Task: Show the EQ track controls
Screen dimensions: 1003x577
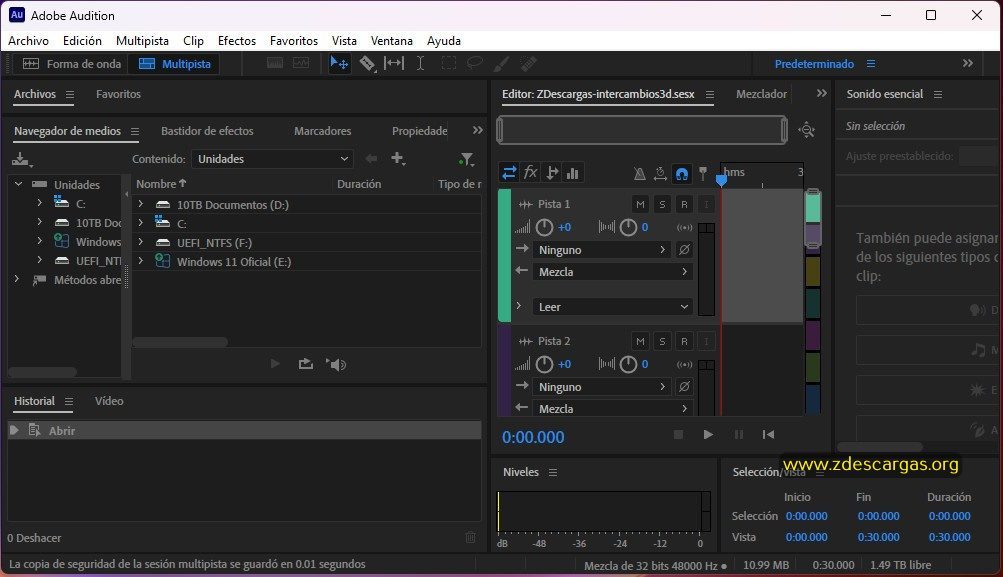Action: (x=573, y=173)
